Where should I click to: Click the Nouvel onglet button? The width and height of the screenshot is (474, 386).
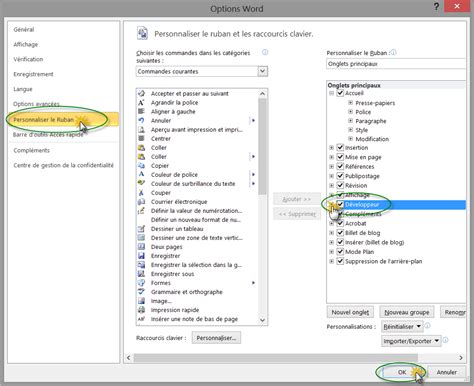350,312
